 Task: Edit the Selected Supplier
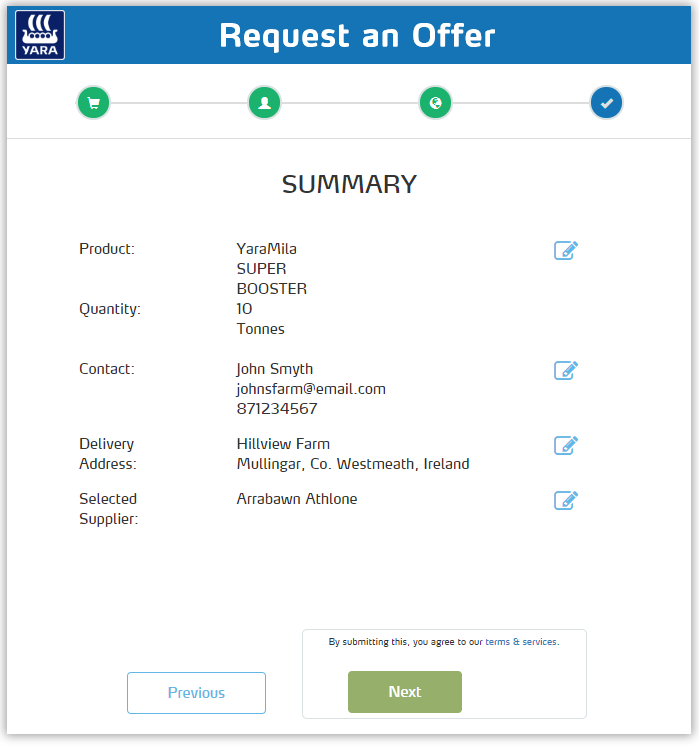[x=566, y=500]
